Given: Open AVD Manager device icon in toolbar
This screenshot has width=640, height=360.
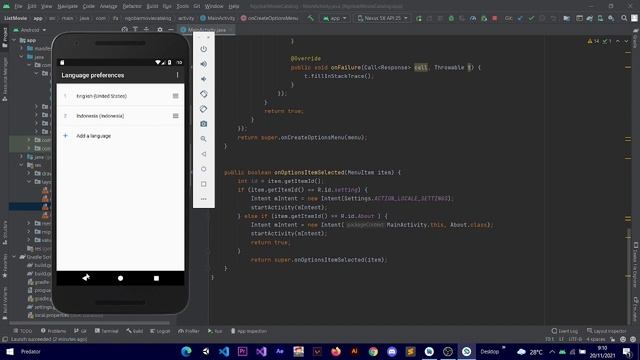Looking at the screenshot, I should [x=600, y=18].
